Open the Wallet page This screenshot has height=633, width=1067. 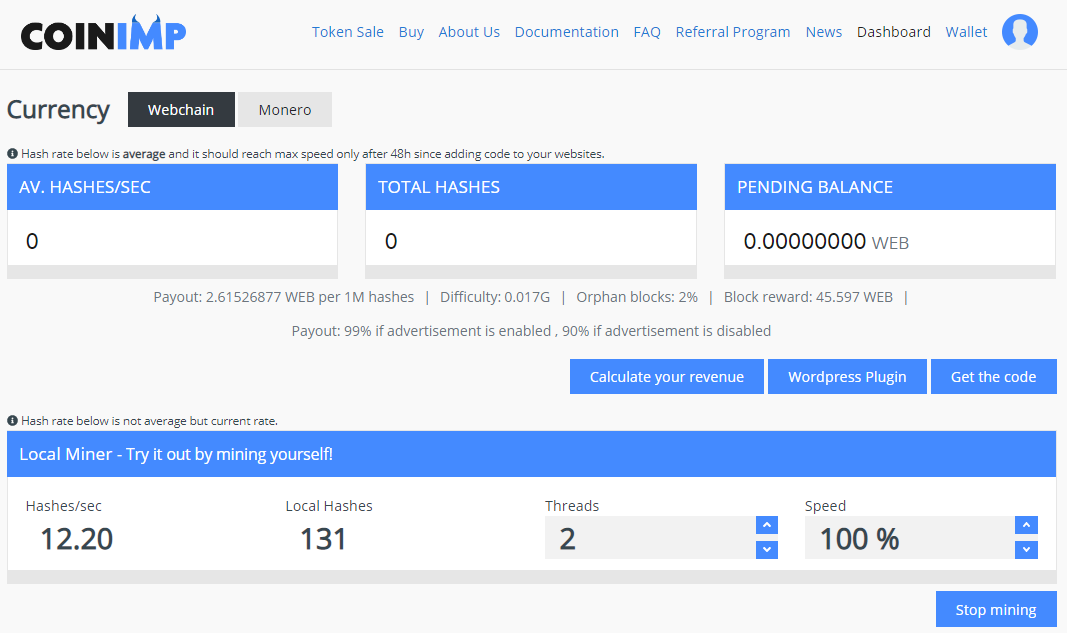966,32
